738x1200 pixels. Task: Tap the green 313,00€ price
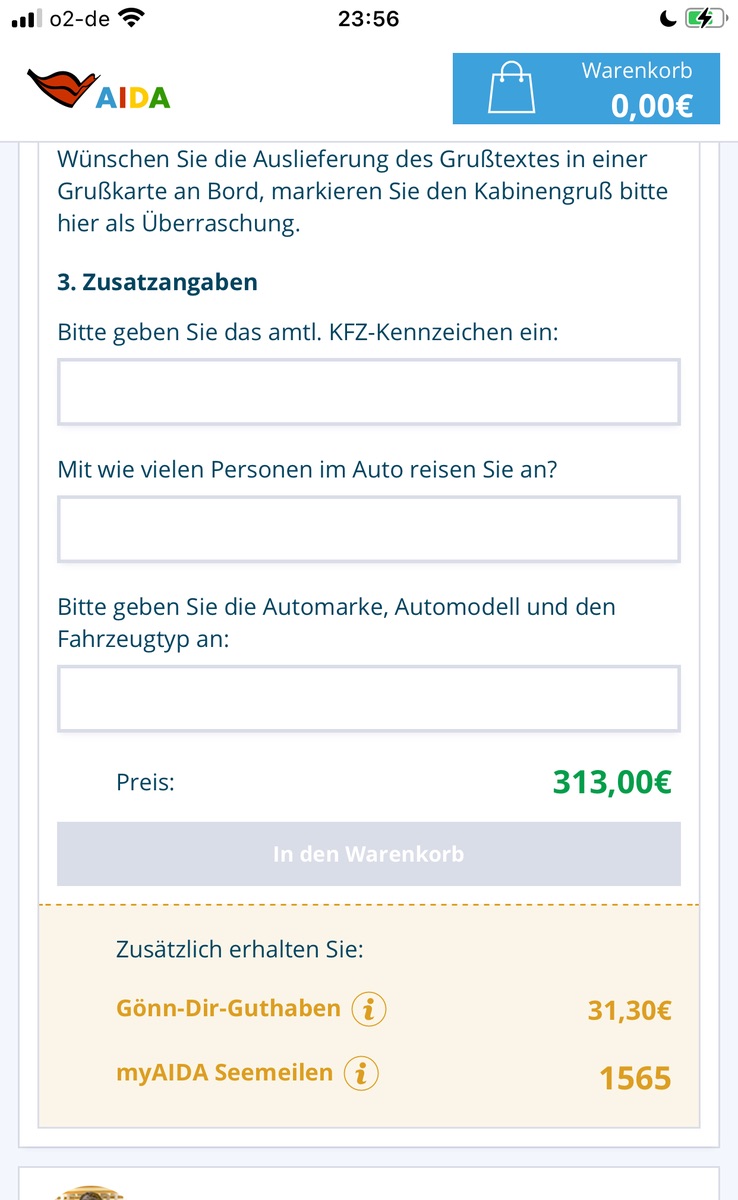611,782
